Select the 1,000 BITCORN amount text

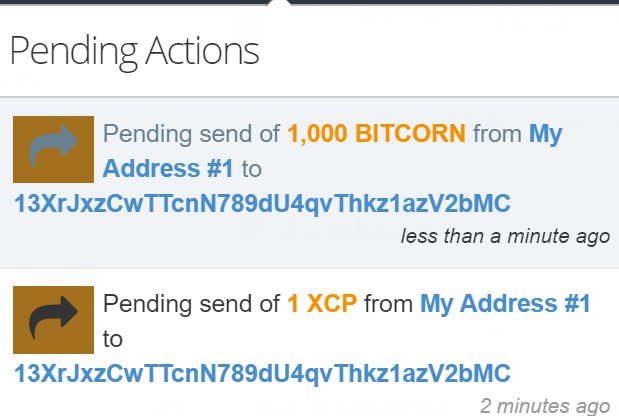tap(377, 133)
